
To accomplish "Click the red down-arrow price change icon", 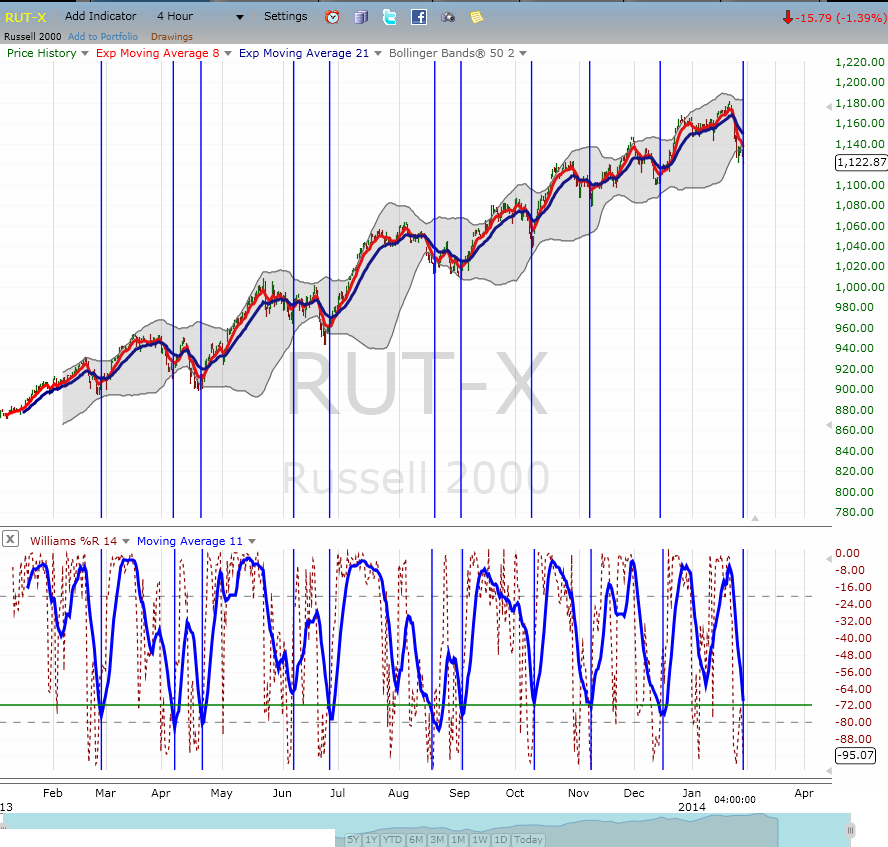I will (x=787, y=18).
